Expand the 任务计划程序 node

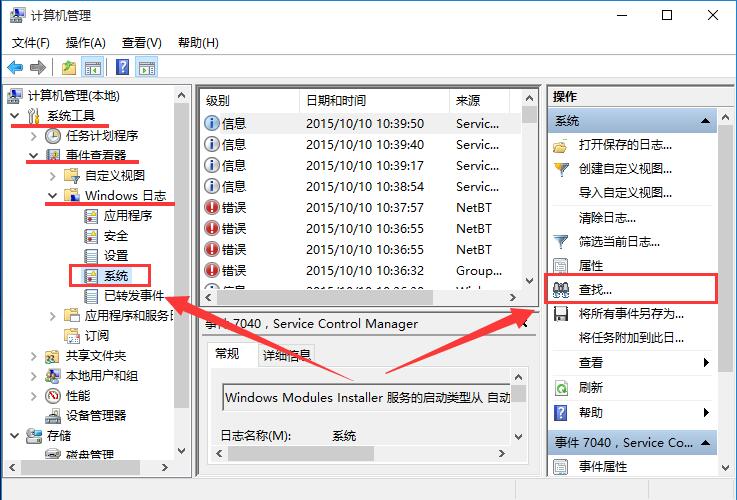35,136
